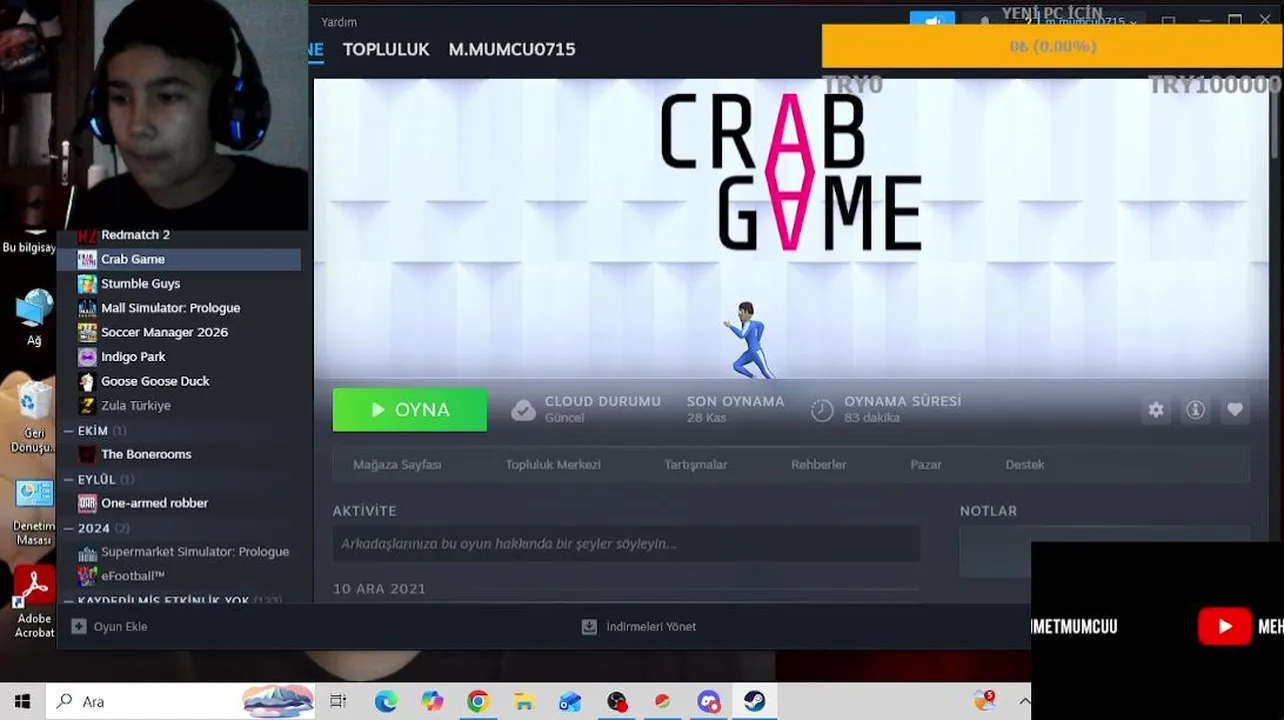The height and width of the screenshot is (720, 1284).
Task: Collapse the EYLÜL library group
Action: [x=68, y=480]
